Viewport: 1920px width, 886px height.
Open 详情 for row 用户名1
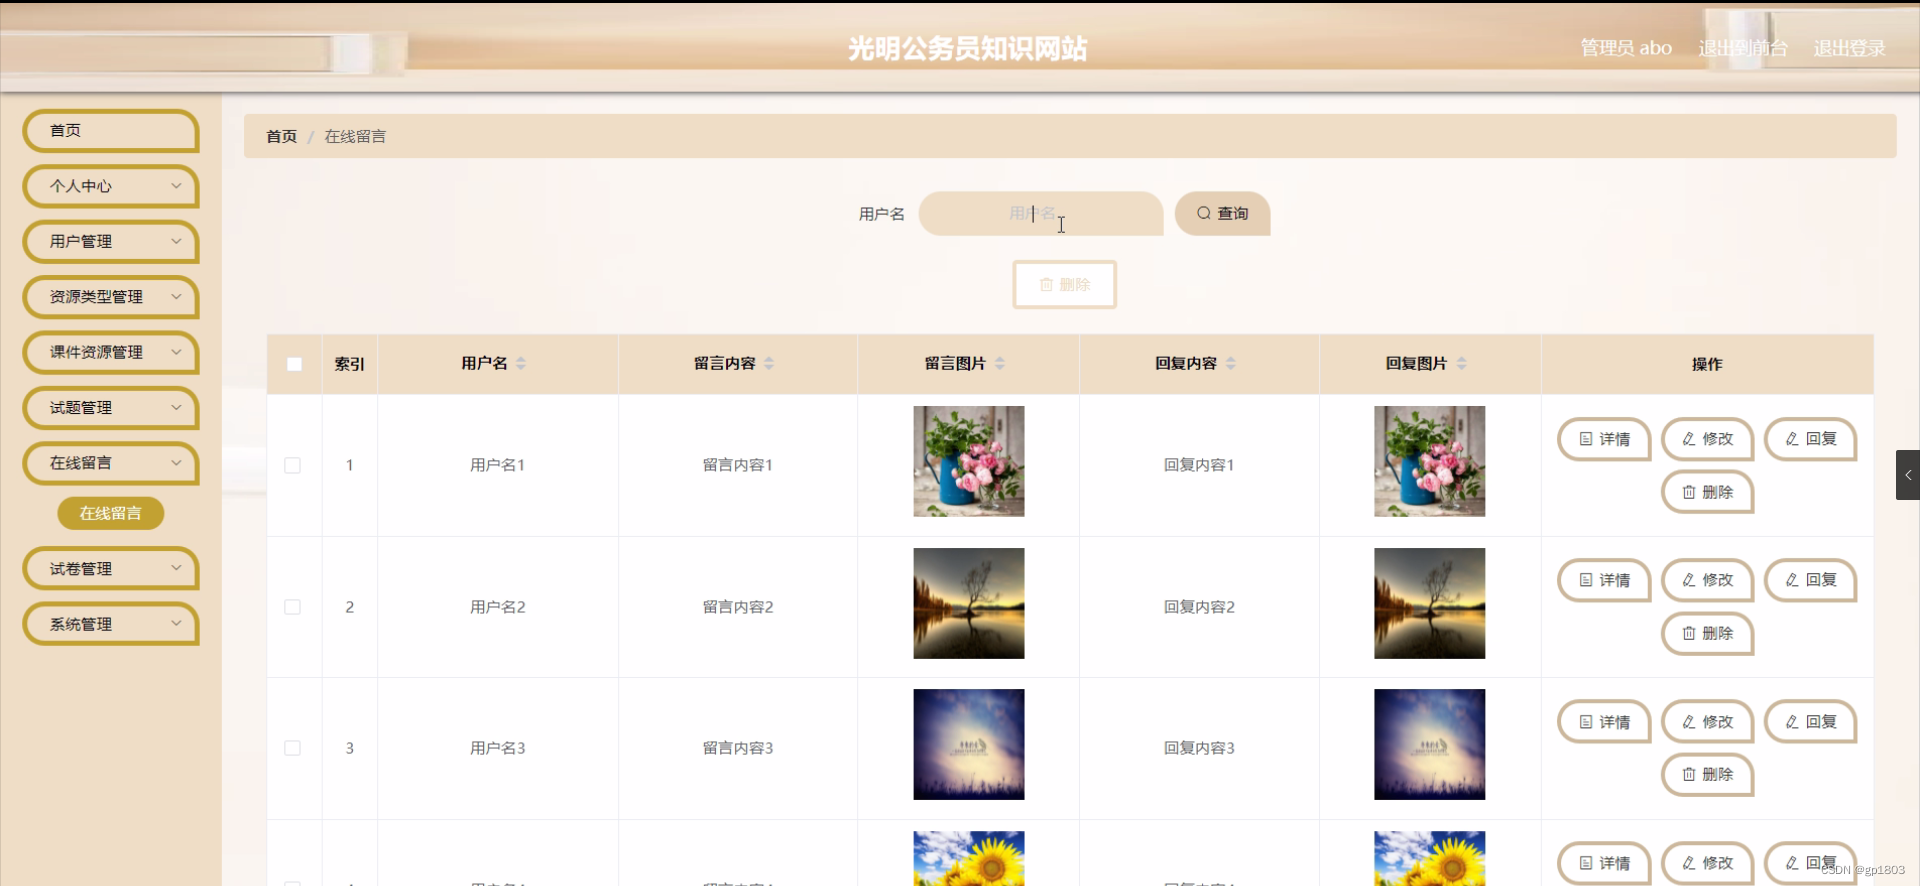(x=1604, y=439)
